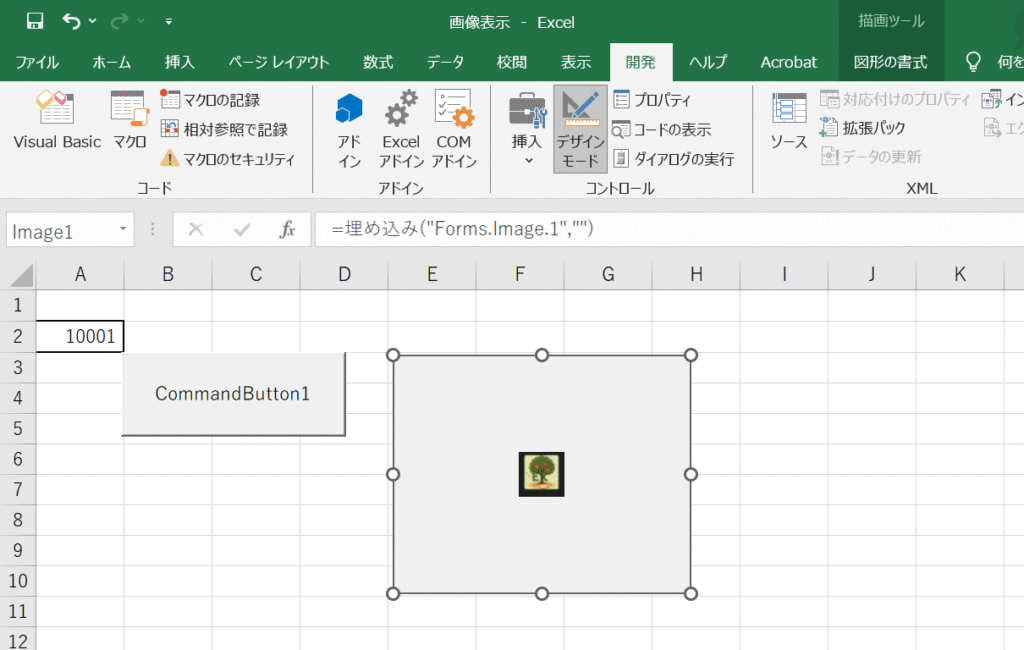Open マクロのセキュリティ settings
Image resolution: width=1024 pixels, height=650 pixels.
coord(227,159)
